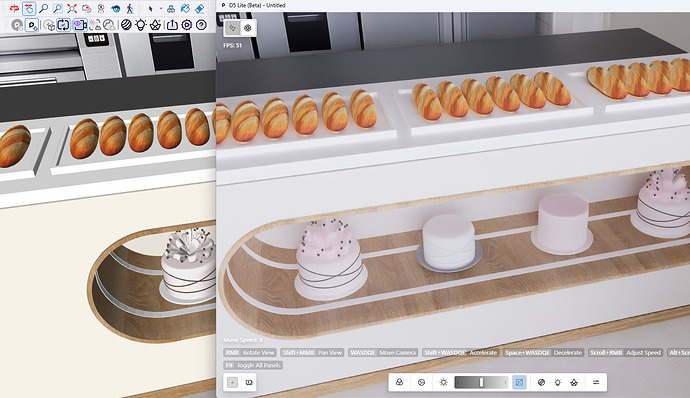This screenshot has width=690, height=398.
Task: Click the export upload icon
Action: (x=172, y=25)
